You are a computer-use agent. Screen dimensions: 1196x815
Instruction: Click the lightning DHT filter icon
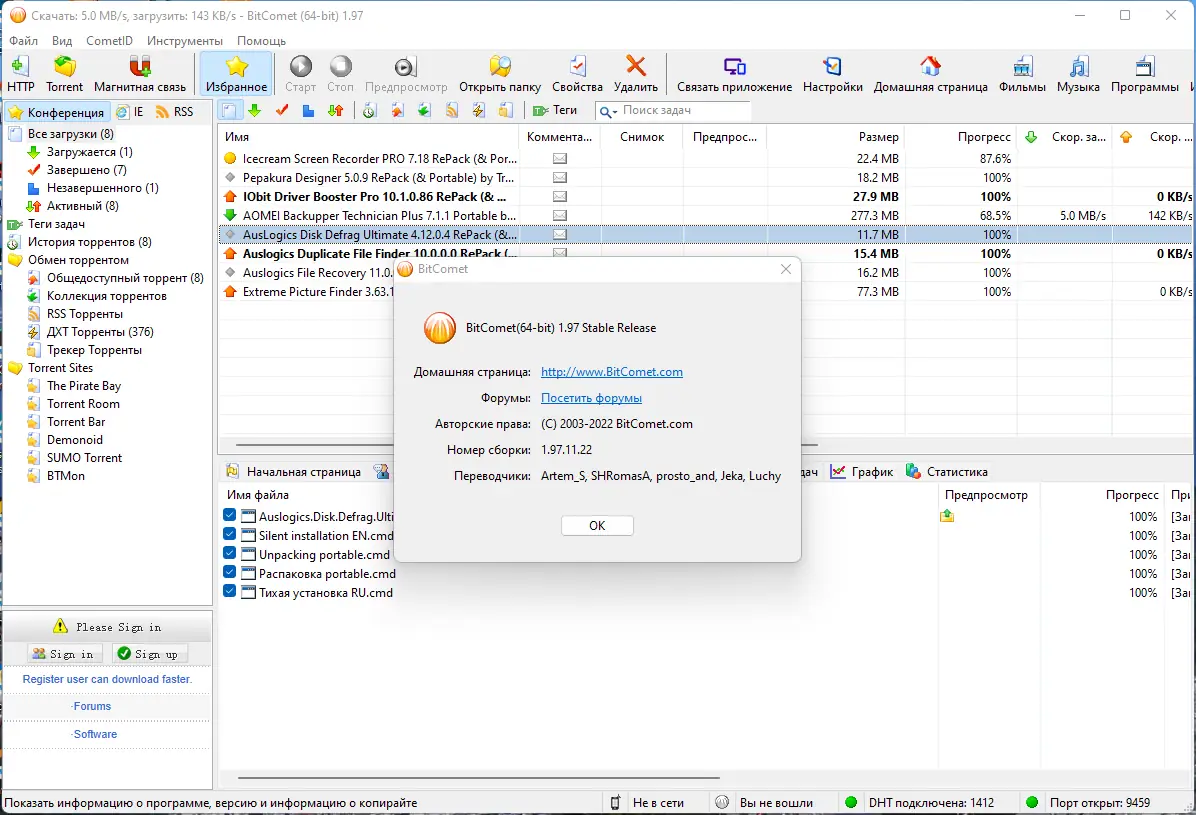pyautogui.click(x=478, y=111)
